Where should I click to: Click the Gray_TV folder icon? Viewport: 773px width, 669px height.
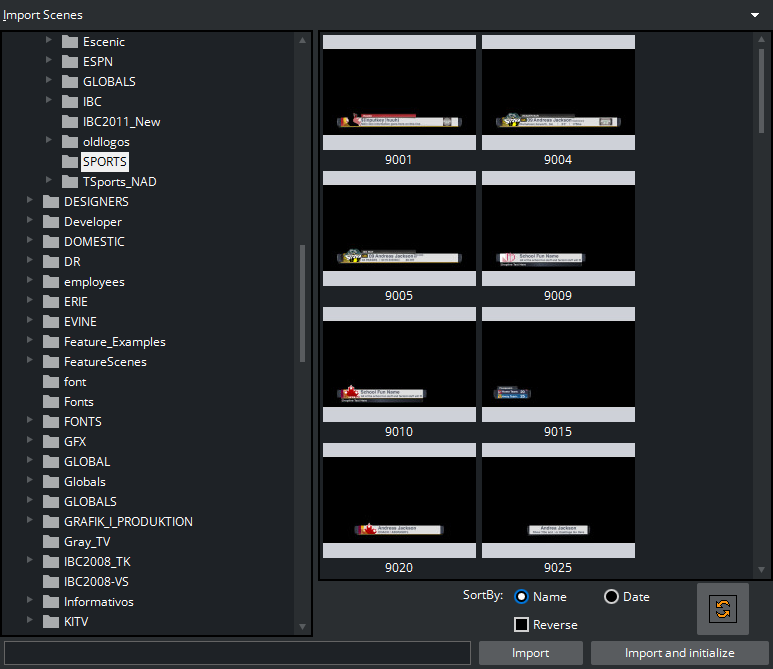coord(51,542)
